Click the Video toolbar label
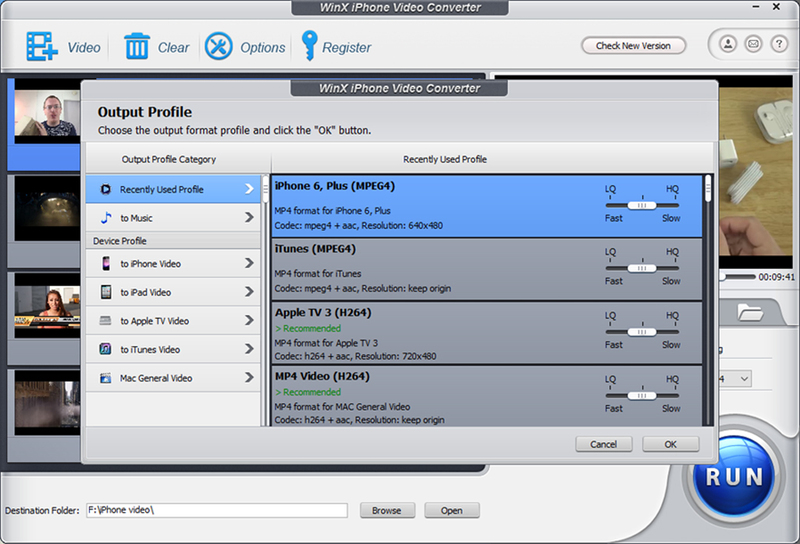 (84, 47)
